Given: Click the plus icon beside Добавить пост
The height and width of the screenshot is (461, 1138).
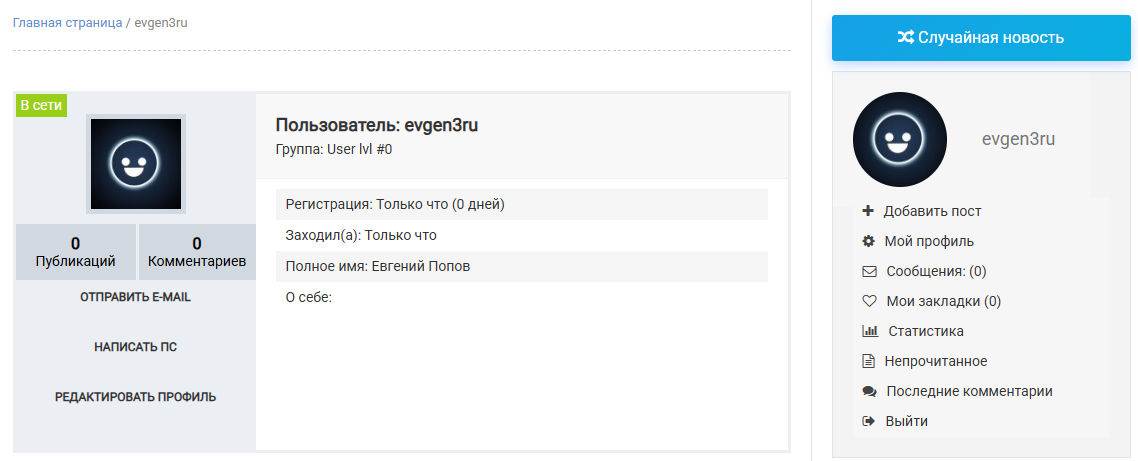Looking at the screenshot, I should point(868,211).
